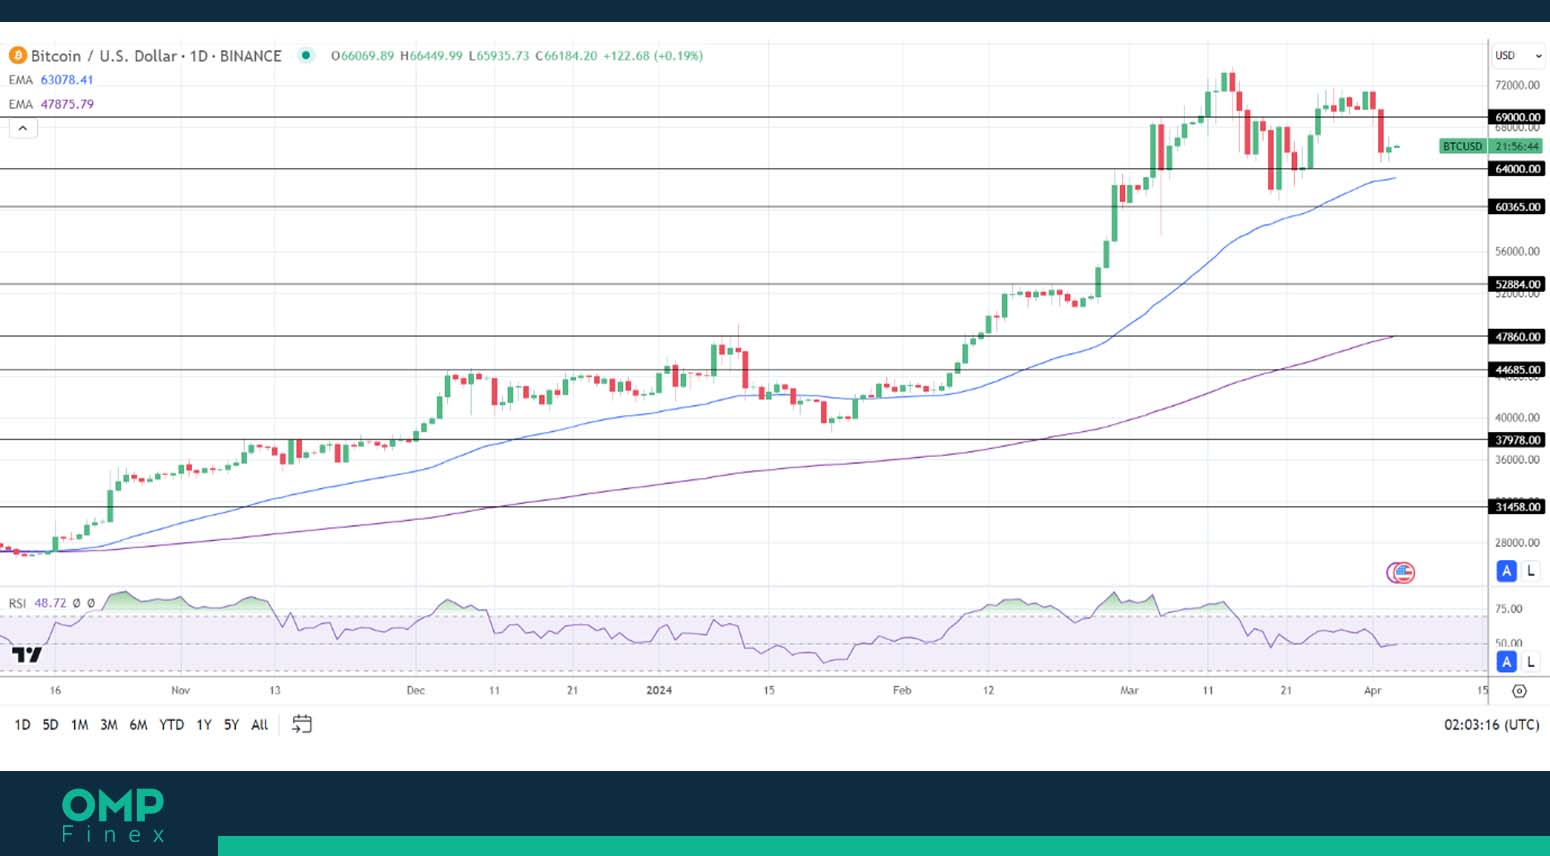The width and height of the screenshot is (1550, 856).
Task: Show All time range
Action: [260, 725]
